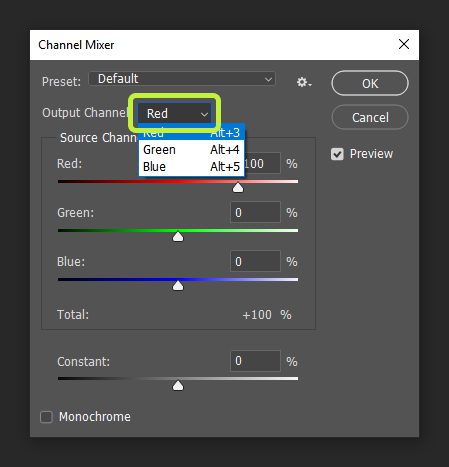This screenshot has height=467, width=449.
Task: Choose Green from the channel list
Action: point(191,150)
